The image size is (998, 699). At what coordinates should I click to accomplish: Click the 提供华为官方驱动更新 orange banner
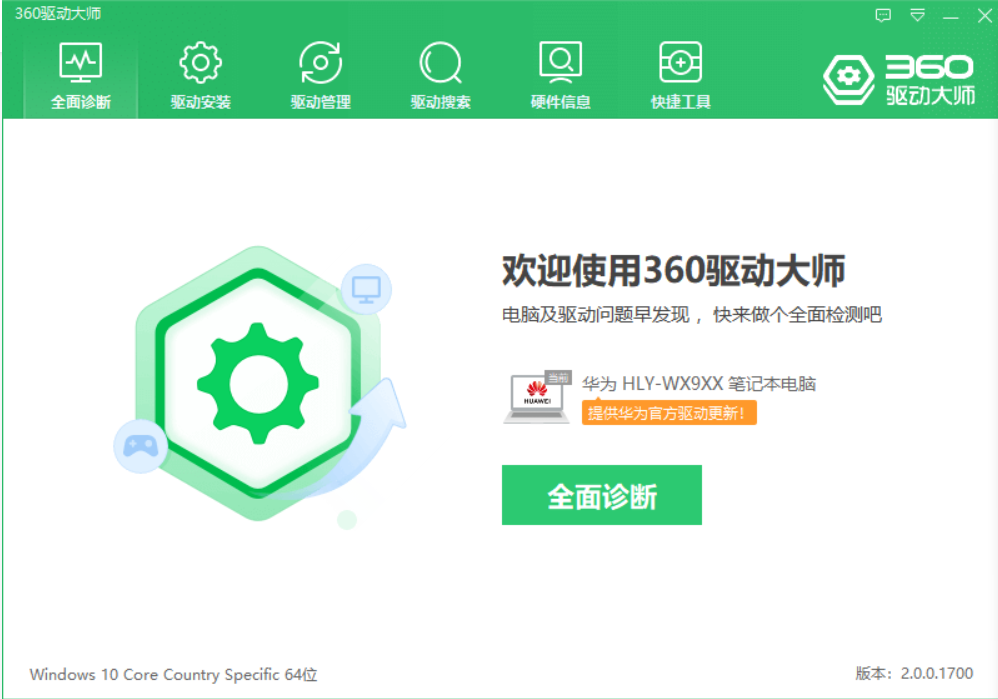pos(669,413)
